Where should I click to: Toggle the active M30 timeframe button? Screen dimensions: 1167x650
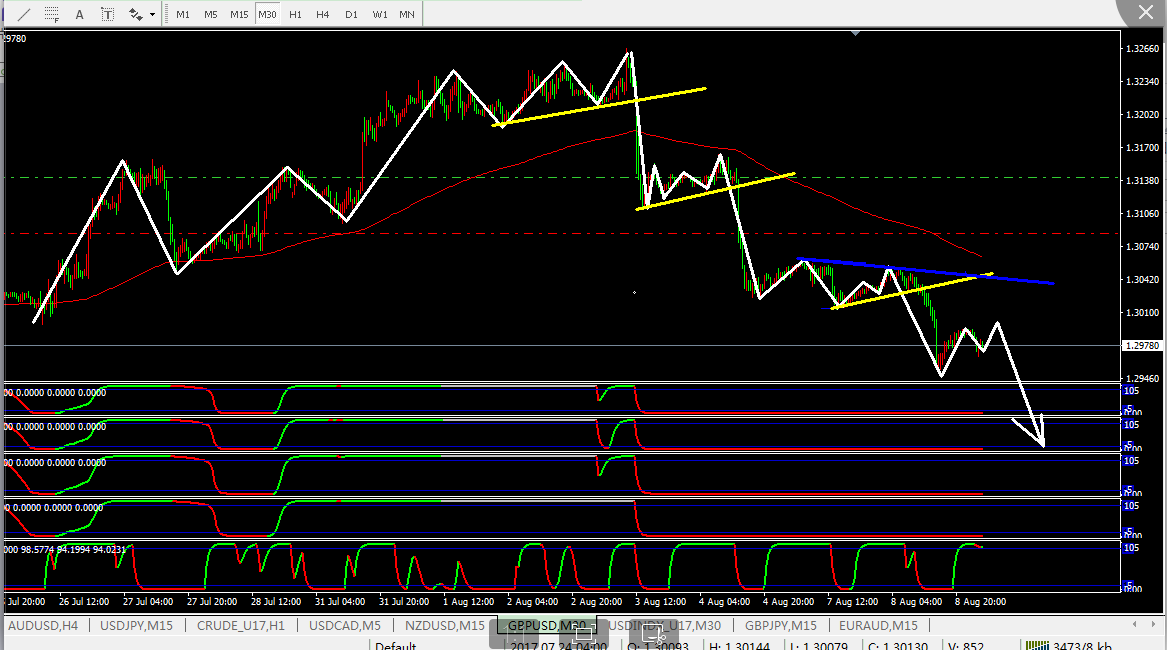[x=267, y=14]
